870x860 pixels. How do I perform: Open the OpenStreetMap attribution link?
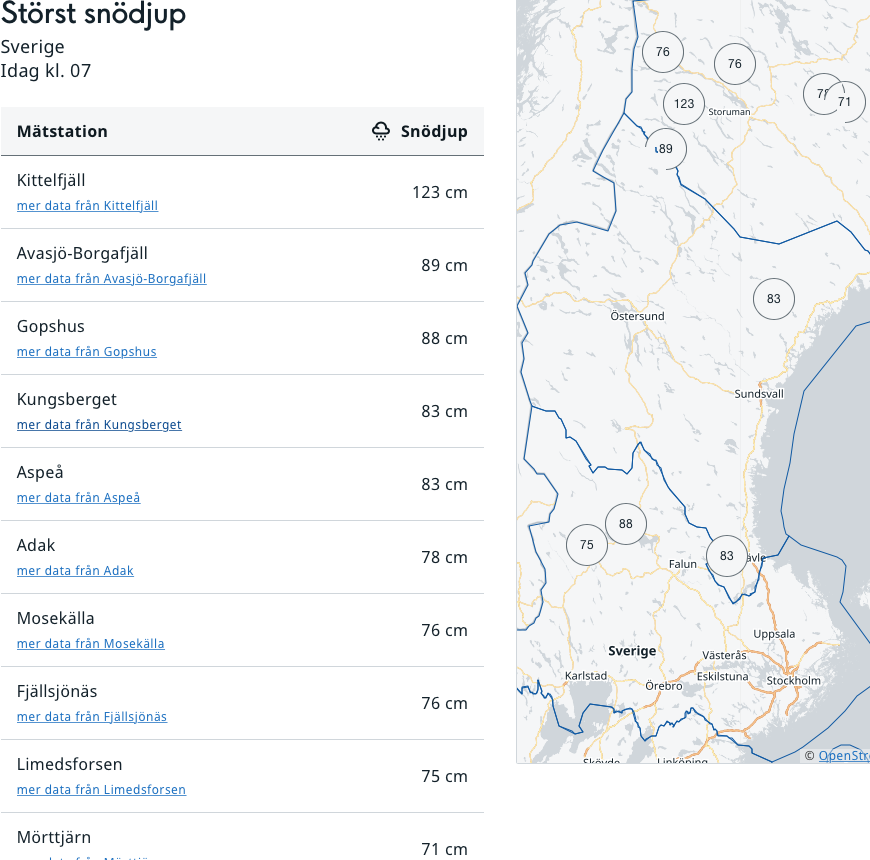pyautogui.click(x=843, y=756)
